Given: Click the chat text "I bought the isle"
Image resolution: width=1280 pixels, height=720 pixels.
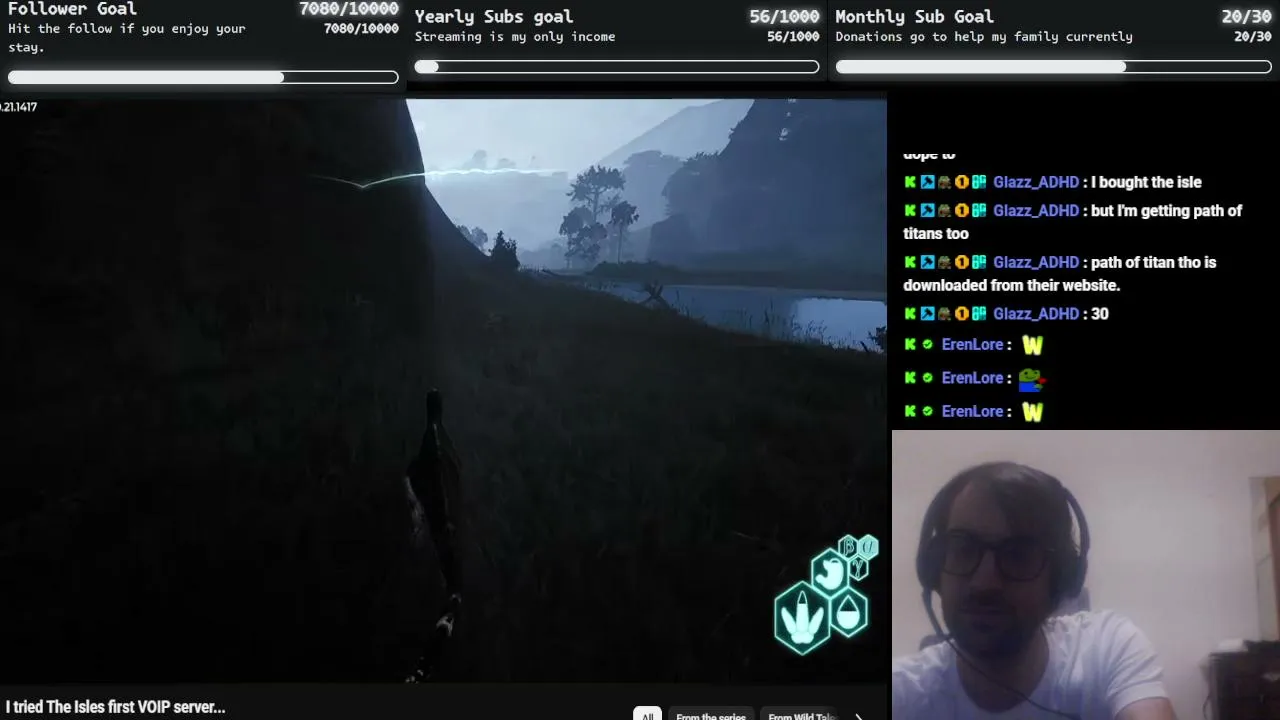Looking at the screenshot, I should tap(1146, 182).
